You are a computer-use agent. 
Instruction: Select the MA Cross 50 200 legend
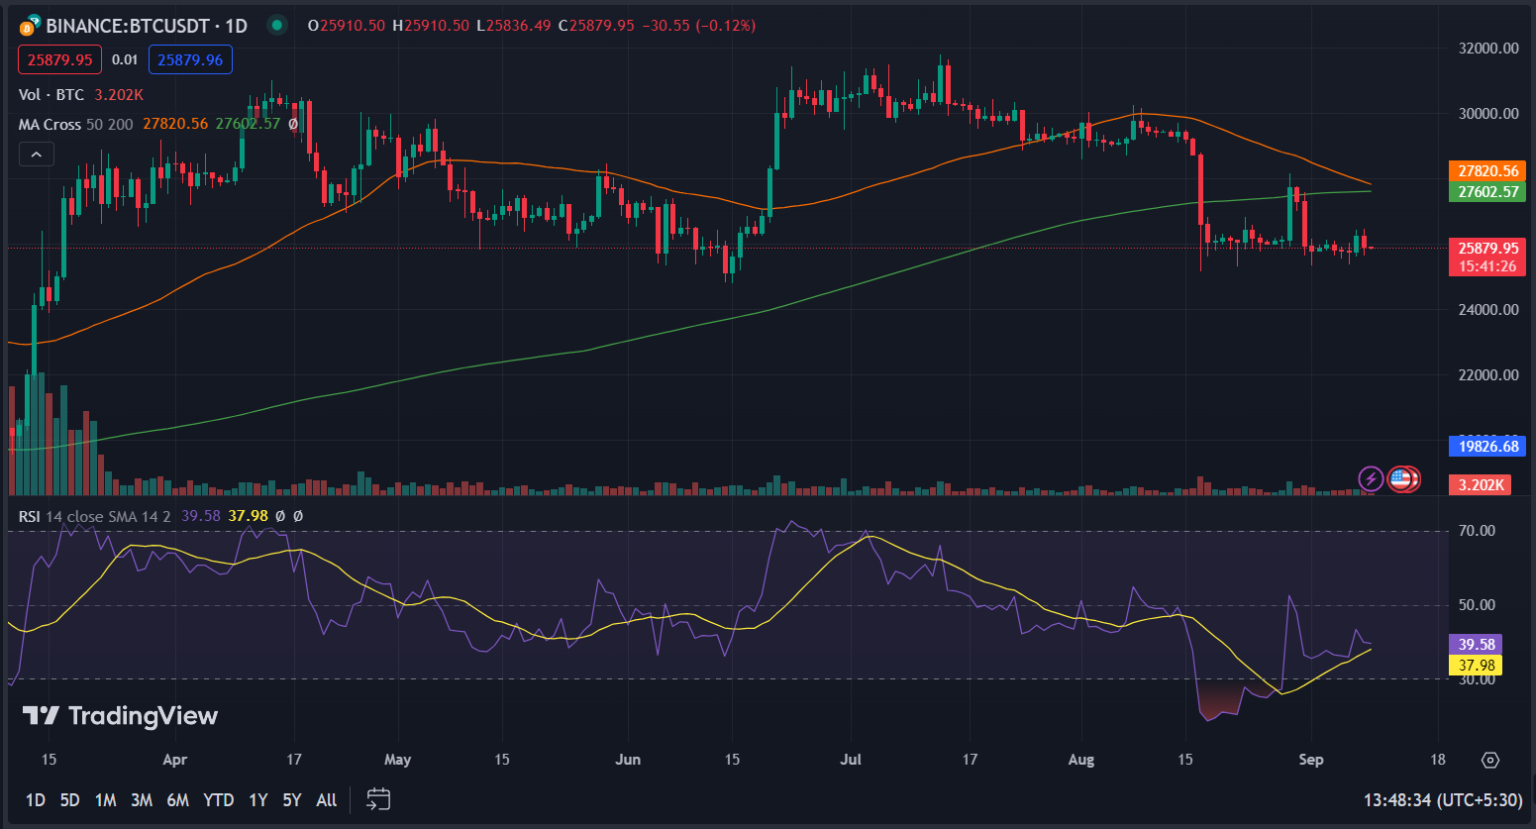[76, 124]
